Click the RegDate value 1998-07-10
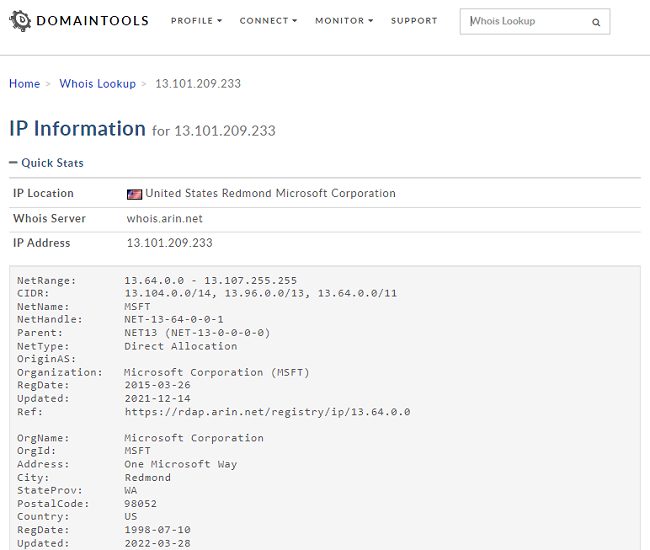 (158, 530)
